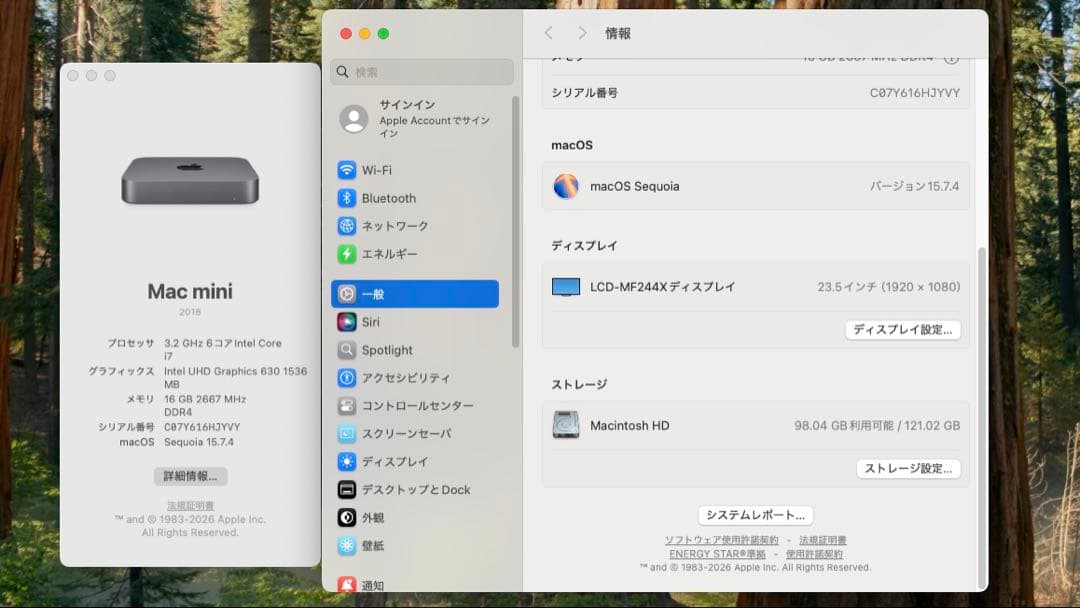Select the 外観 appearance icon
The image size is (1080, 608).
click(346, 518)
